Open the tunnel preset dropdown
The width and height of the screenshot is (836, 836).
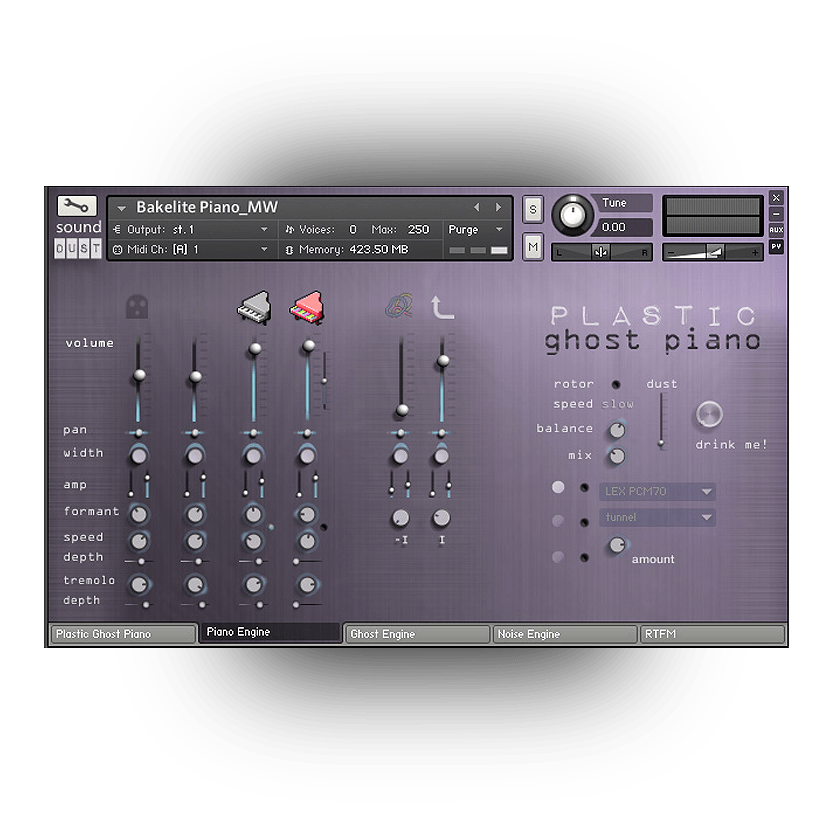tap(657, 518)
